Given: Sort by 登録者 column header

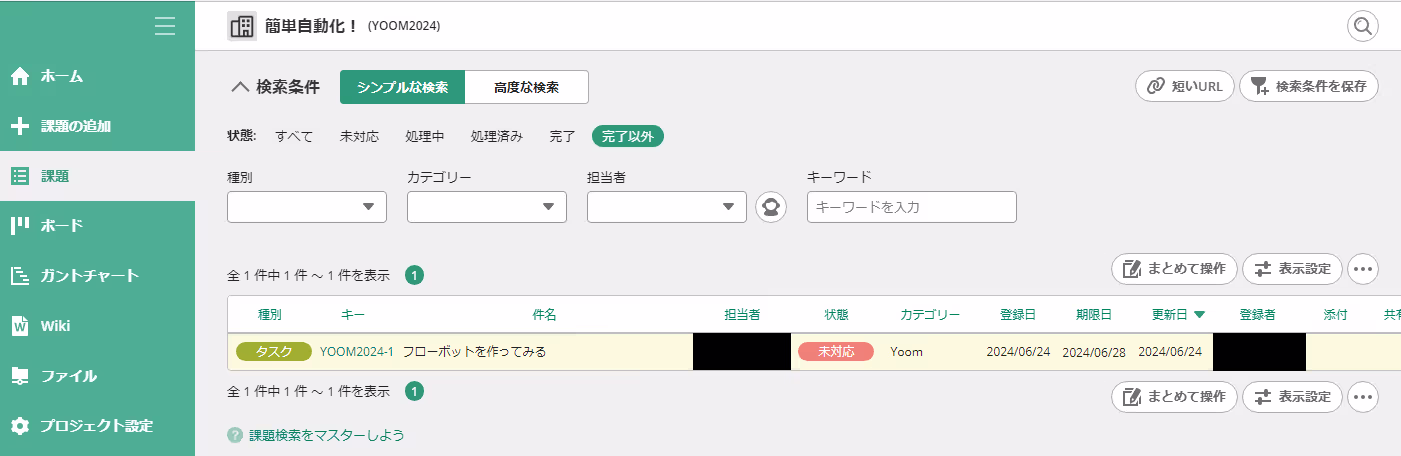Looking at the screenshot, I should coord(1258,314).
